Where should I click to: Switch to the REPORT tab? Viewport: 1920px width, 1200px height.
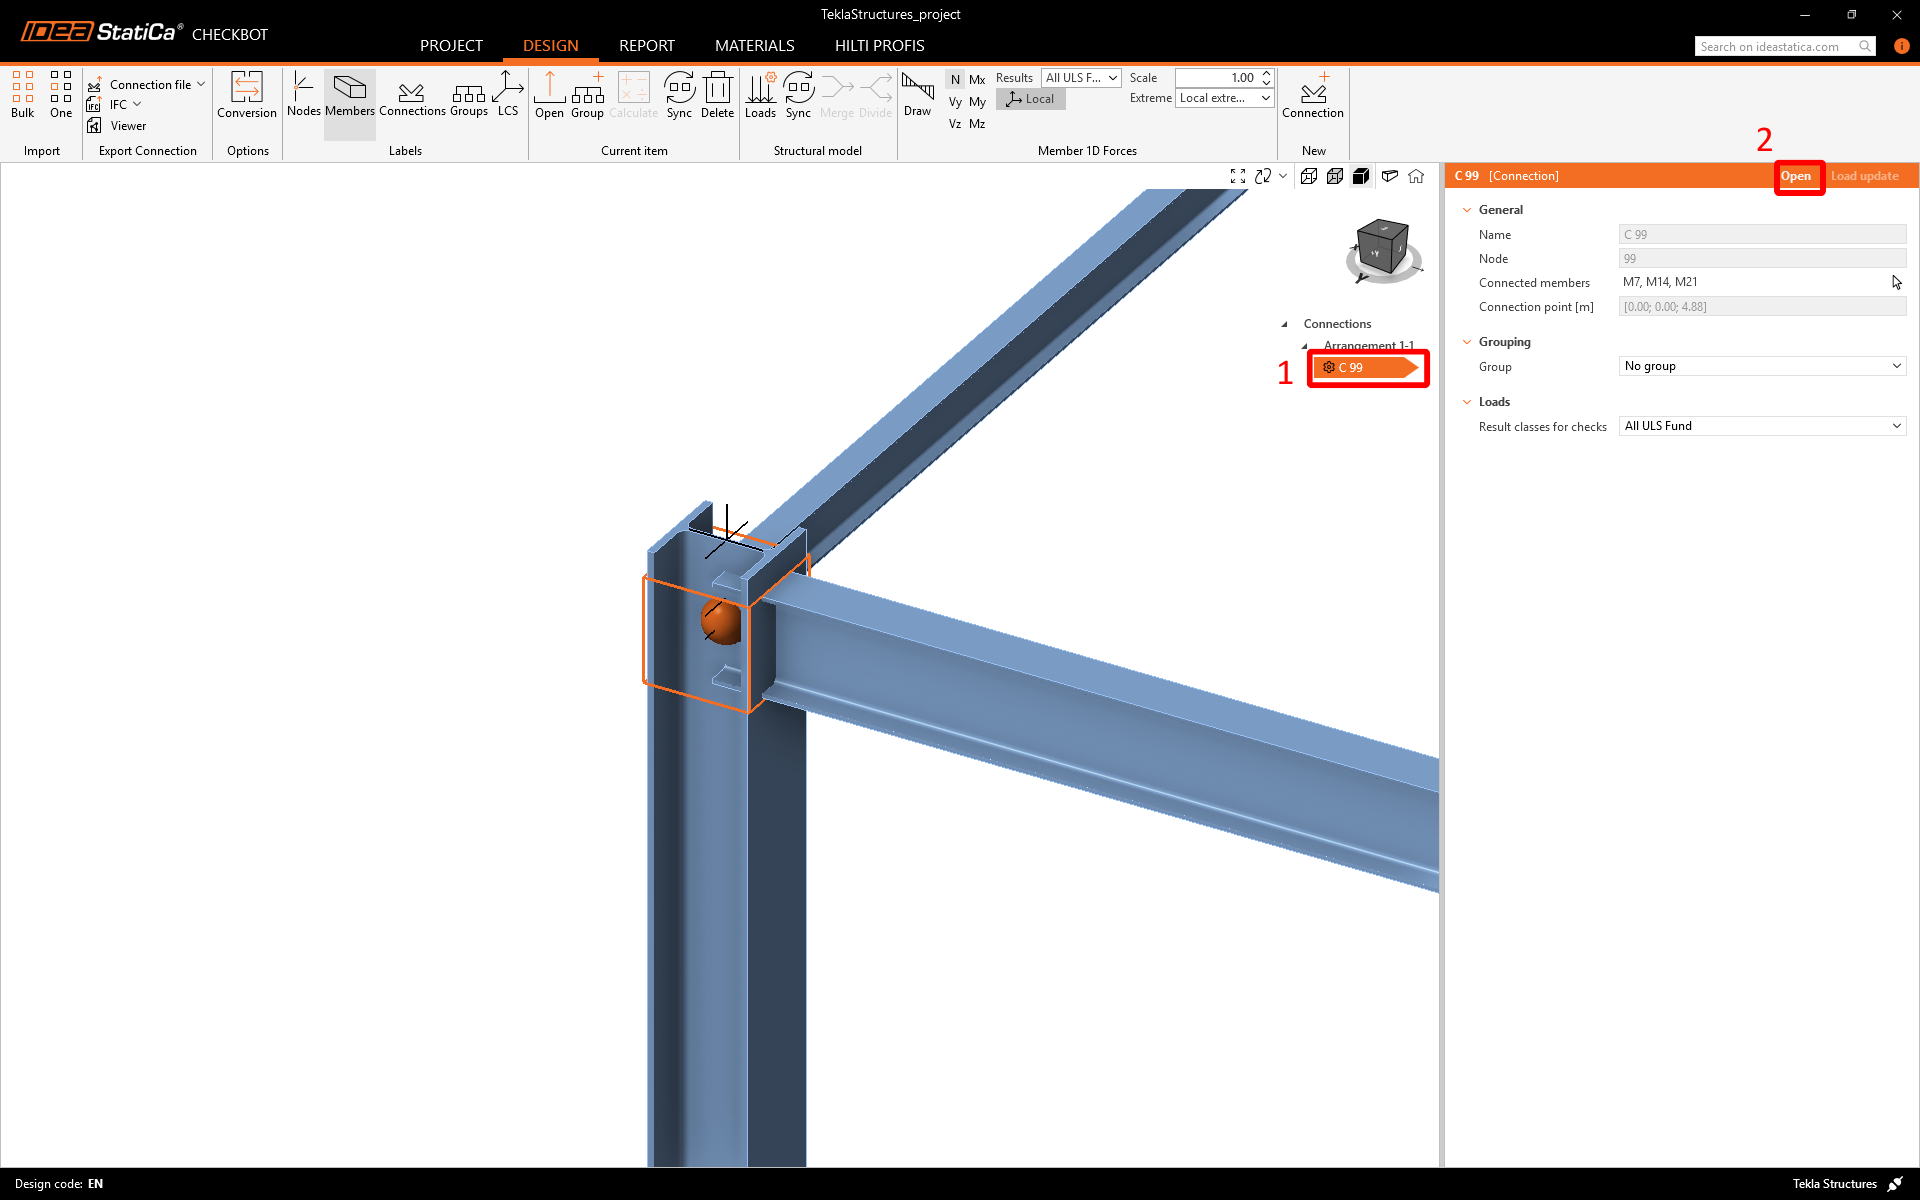646,46
